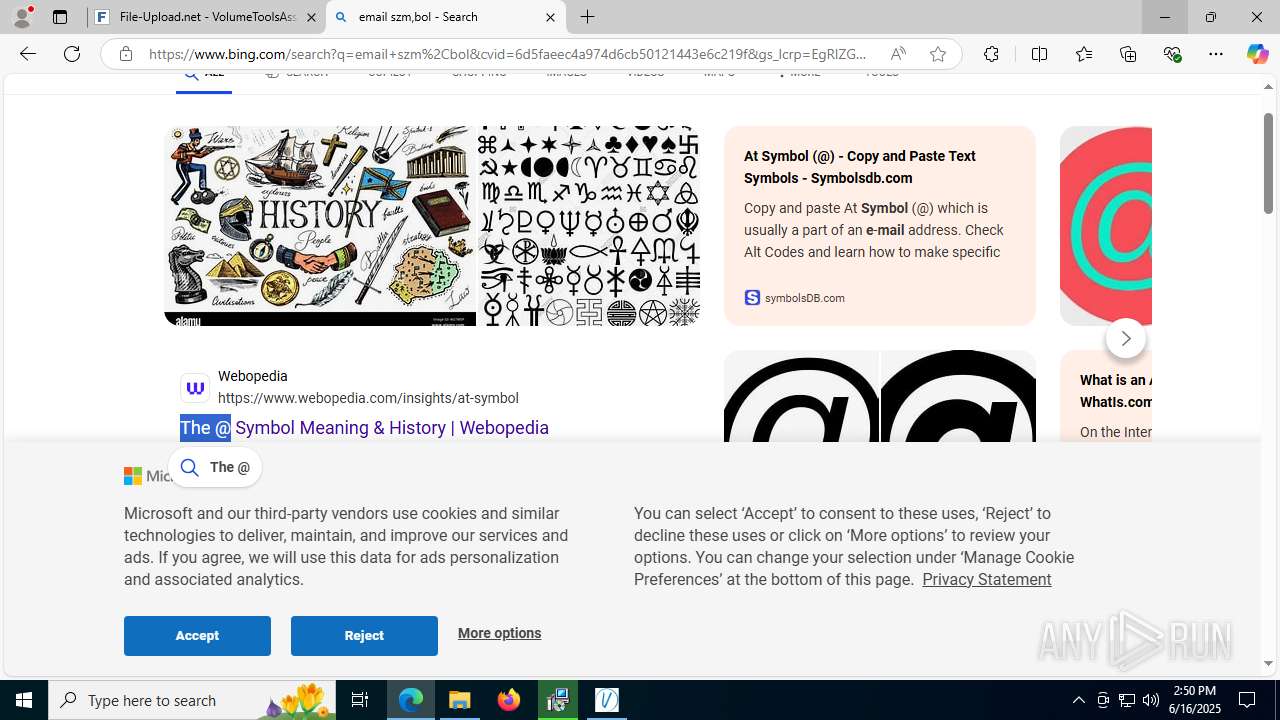Open the meet now tray icon
This screenshot has height=720, width=1280.
(x=1103, y=700)
